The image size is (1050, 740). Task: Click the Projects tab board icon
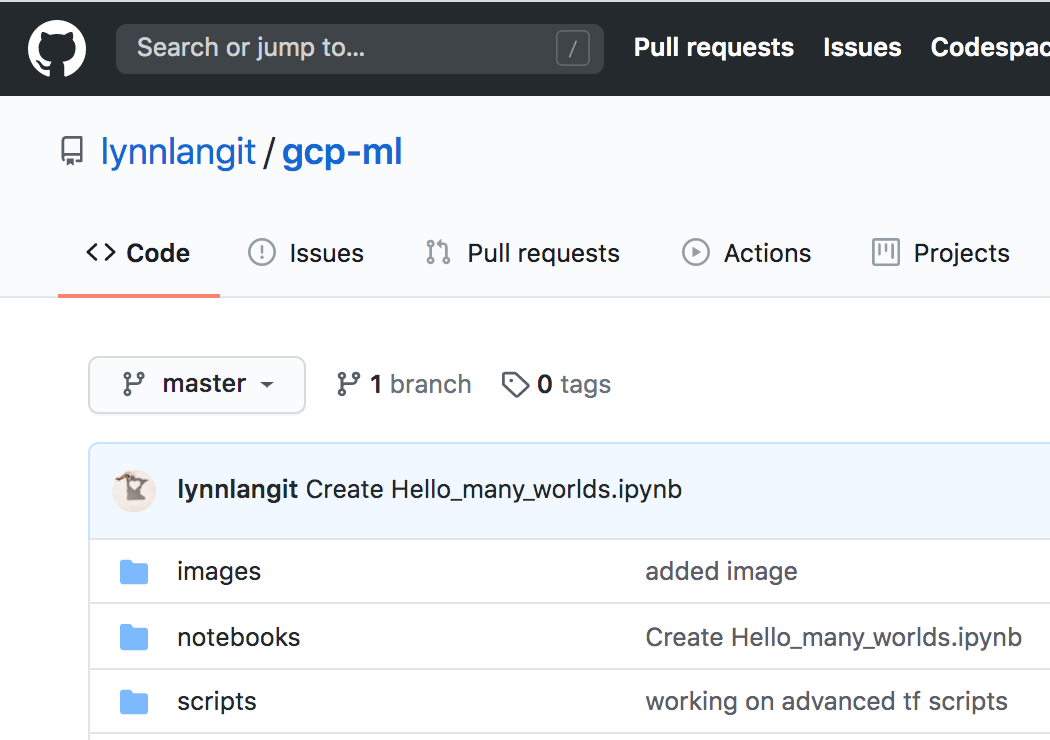point(886,252)
